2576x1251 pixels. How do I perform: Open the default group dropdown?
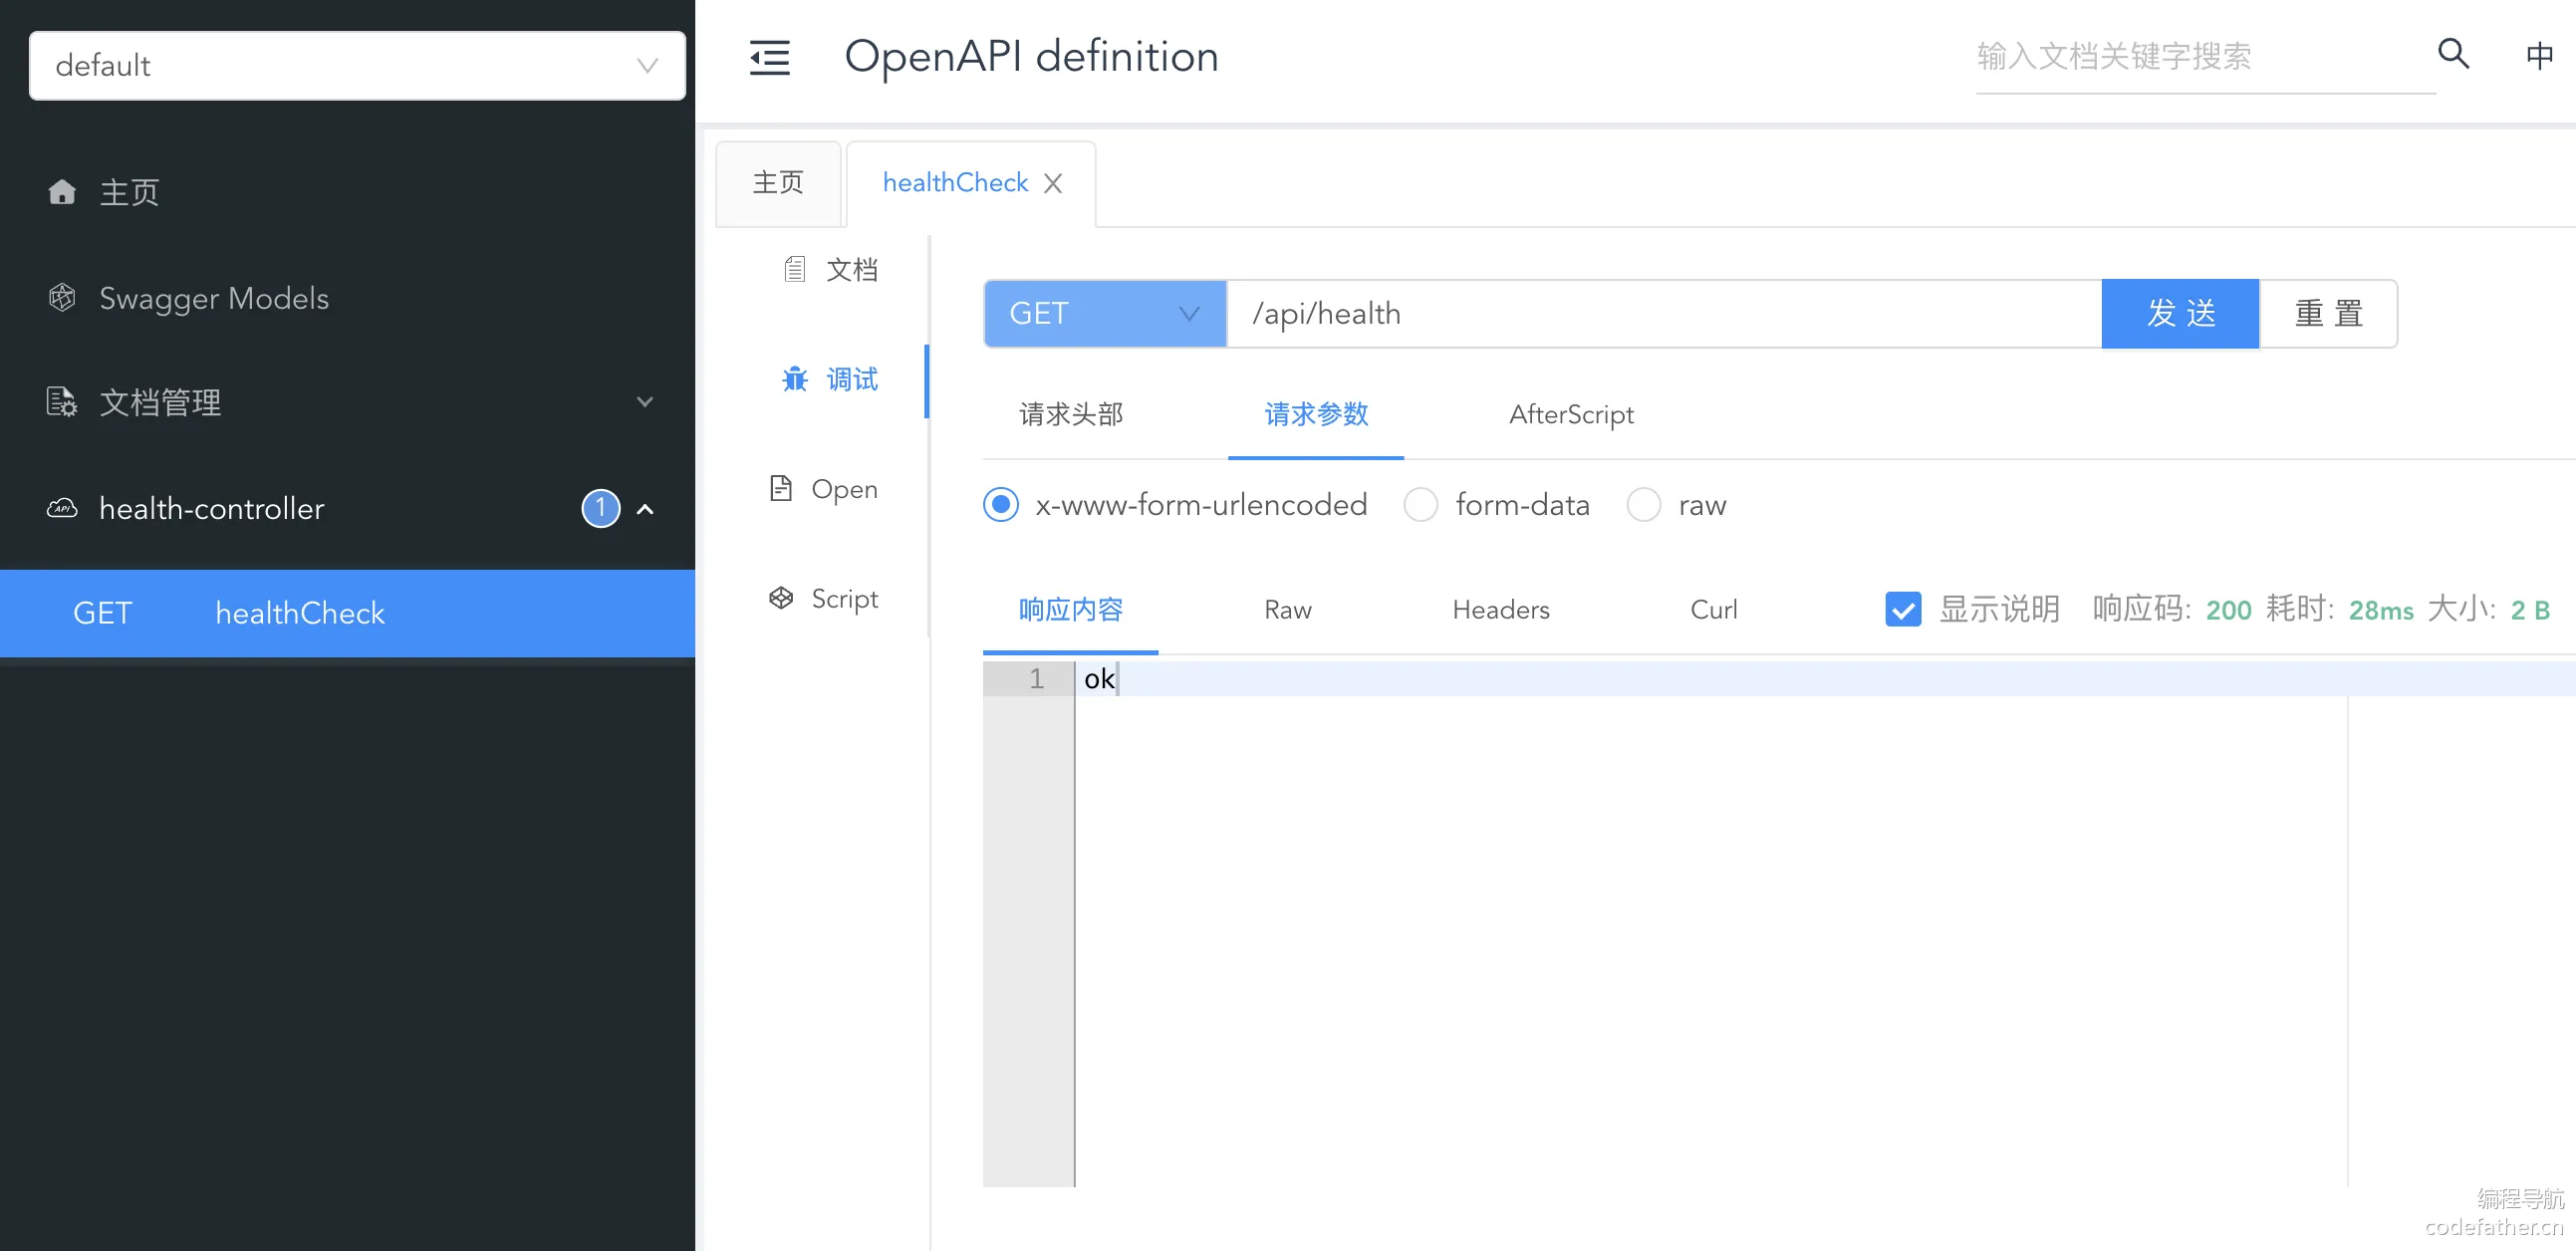[x=357, y=66]
